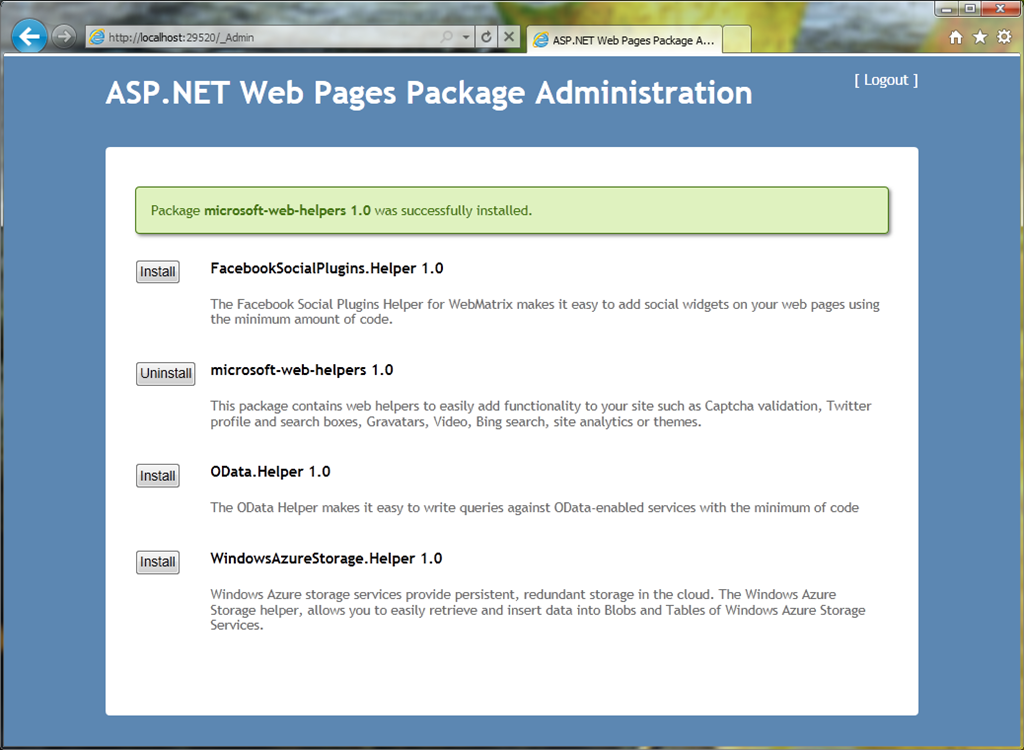The height and width of the screenshot is (750, 1024).
Task: Click the WindowsAzureStorage.Helper 1.0 title
Action: pos(326,559)
